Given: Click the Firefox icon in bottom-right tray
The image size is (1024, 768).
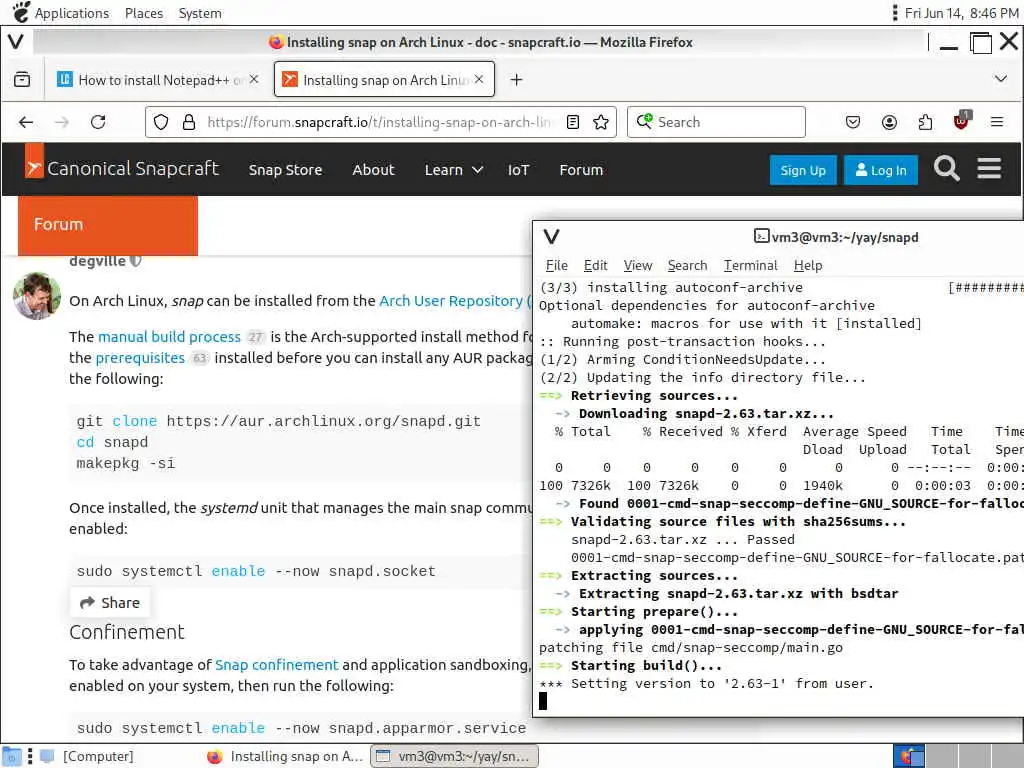Looking at the screenshot, I should [909, 756].
